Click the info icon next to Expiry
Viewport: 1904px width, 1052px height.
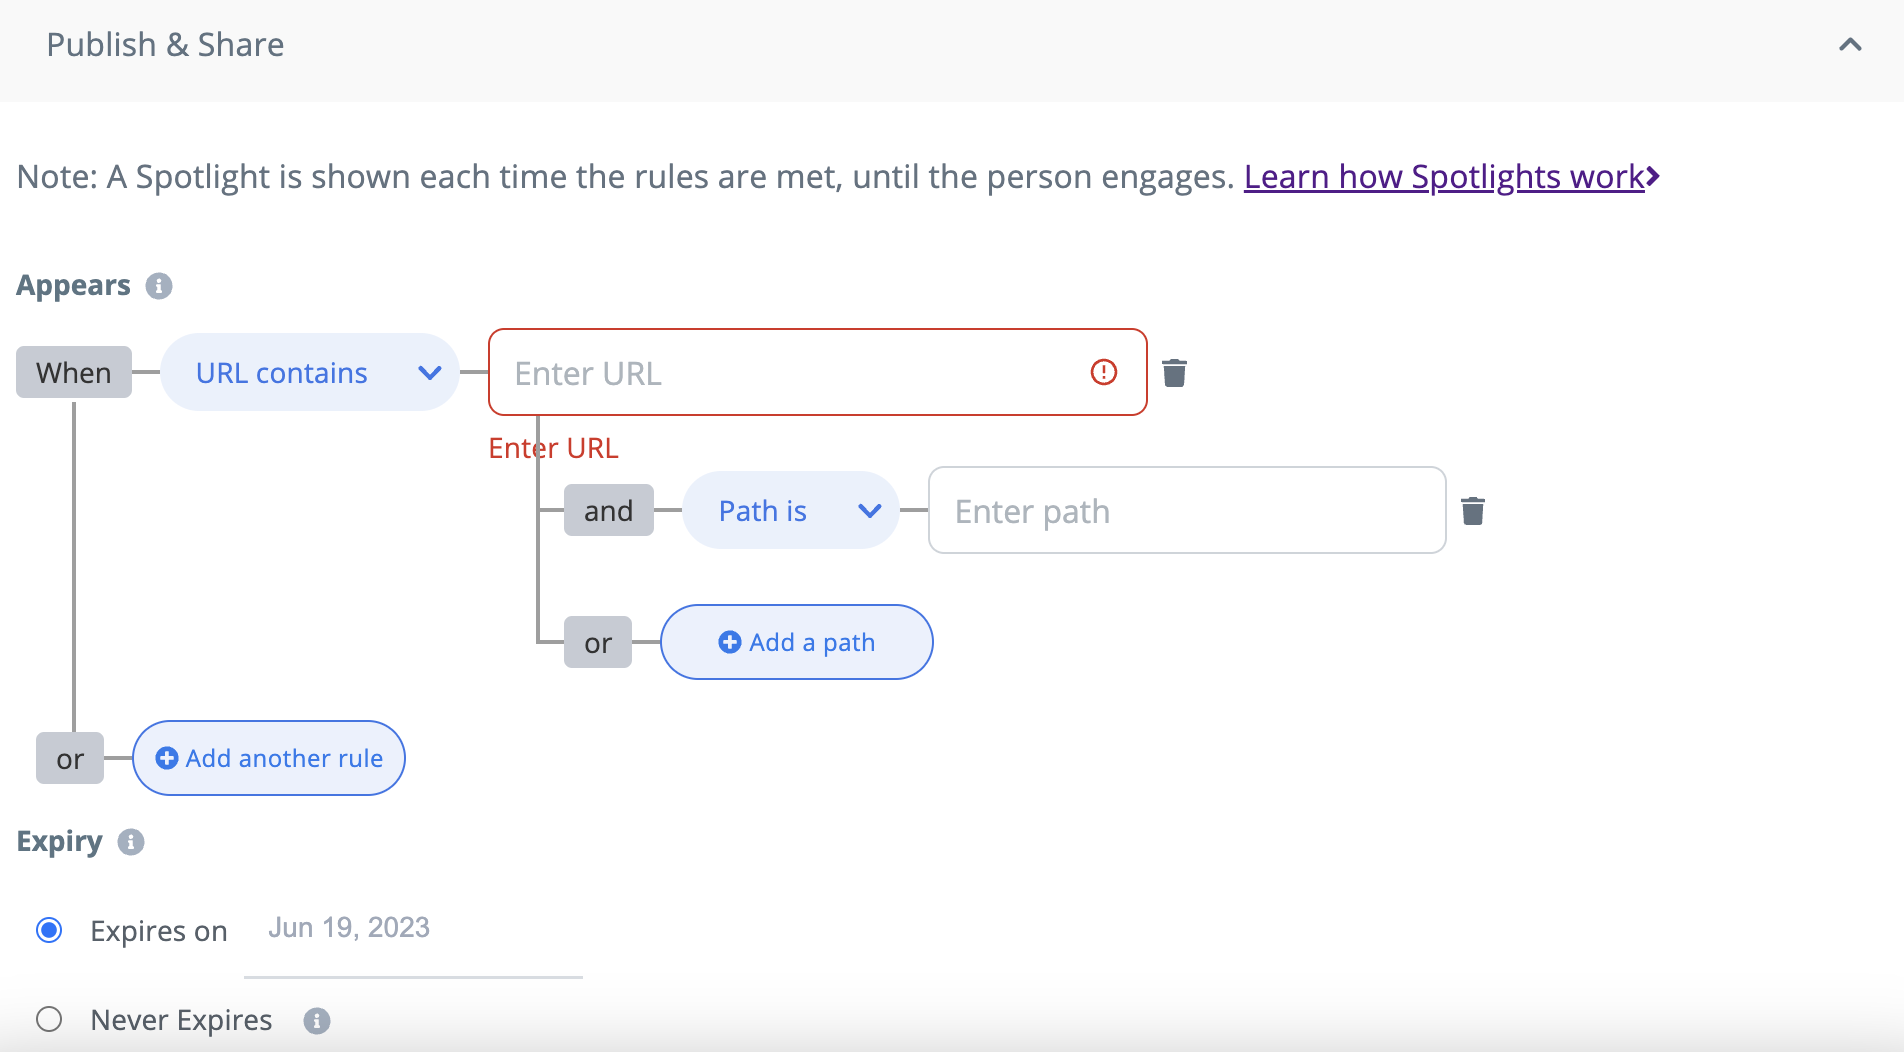[131, 842]
